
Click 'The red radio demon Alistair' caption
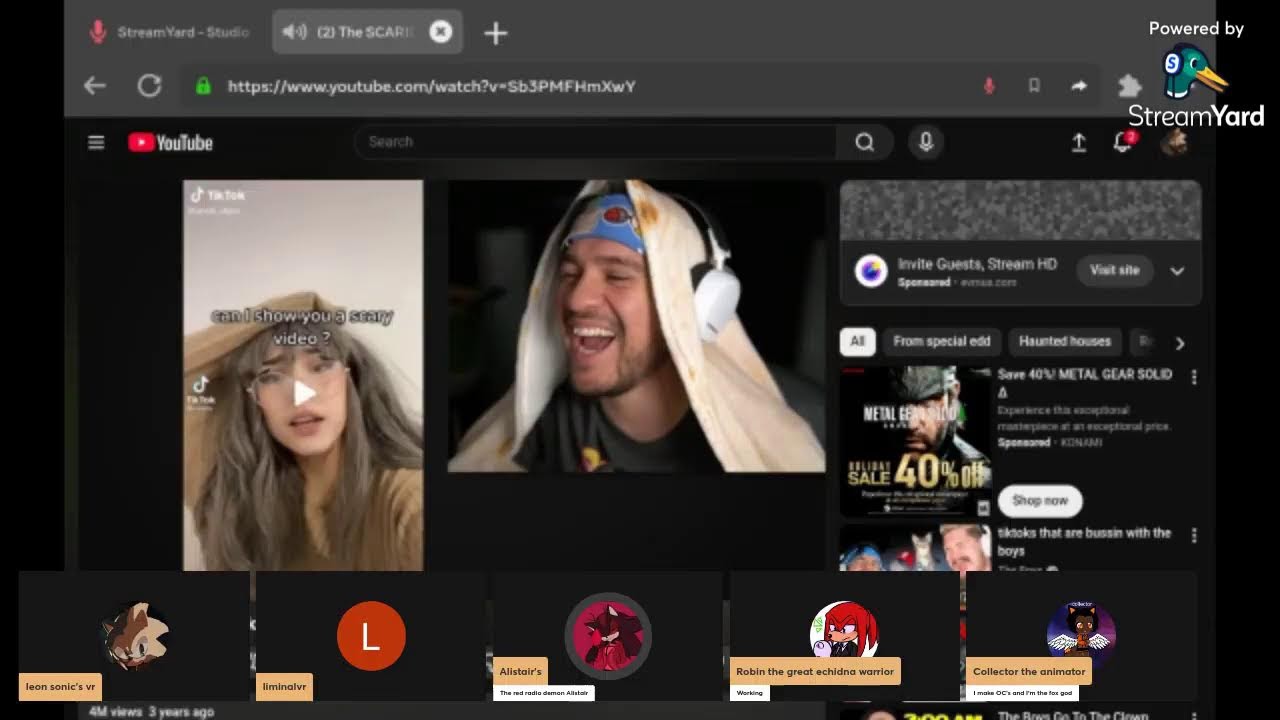[544, 693]
